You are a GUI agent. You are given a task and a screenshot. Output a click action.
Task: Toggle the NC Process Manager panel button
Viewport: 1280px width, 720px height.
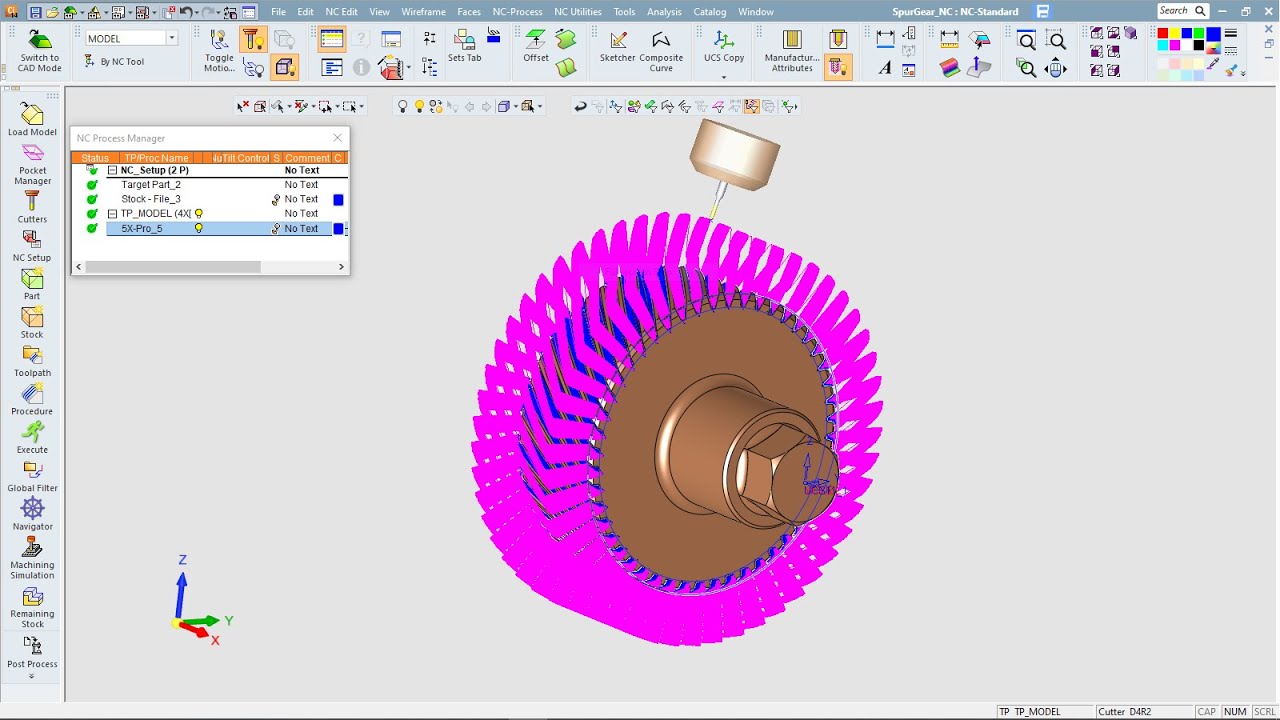[332, 40]
